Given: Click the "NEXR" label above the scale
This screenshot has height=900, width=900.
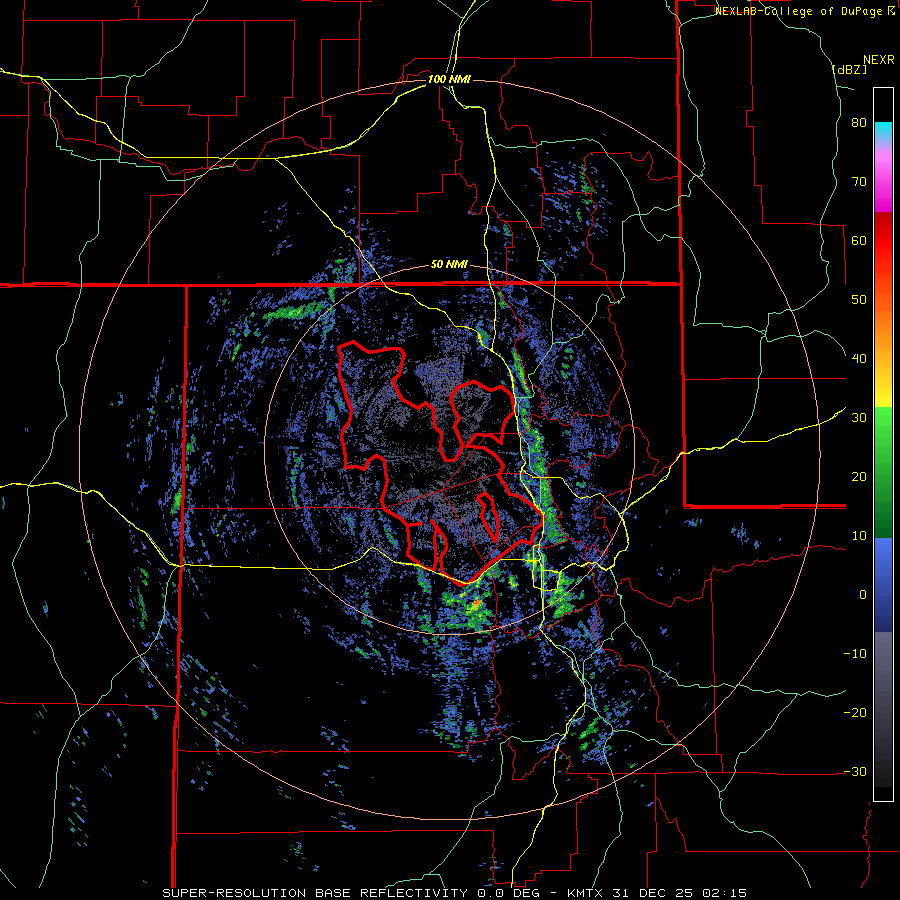Looking at the screenshot, I should coord(879,60).
